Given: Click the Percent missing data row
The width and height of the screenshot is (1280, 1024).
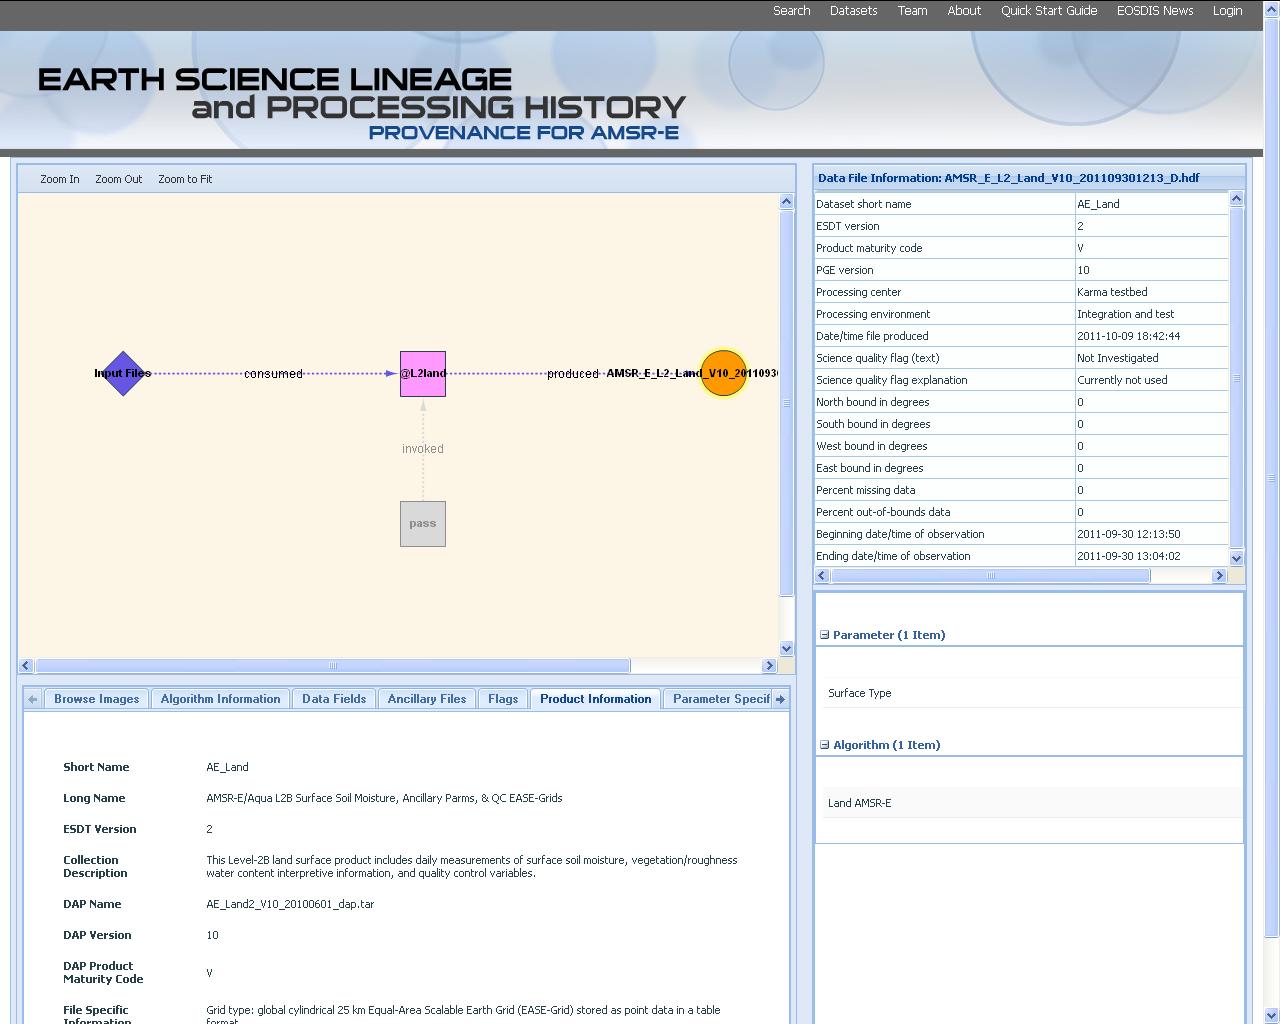Looking at the screenshot, I should (x=1021, y=490).
